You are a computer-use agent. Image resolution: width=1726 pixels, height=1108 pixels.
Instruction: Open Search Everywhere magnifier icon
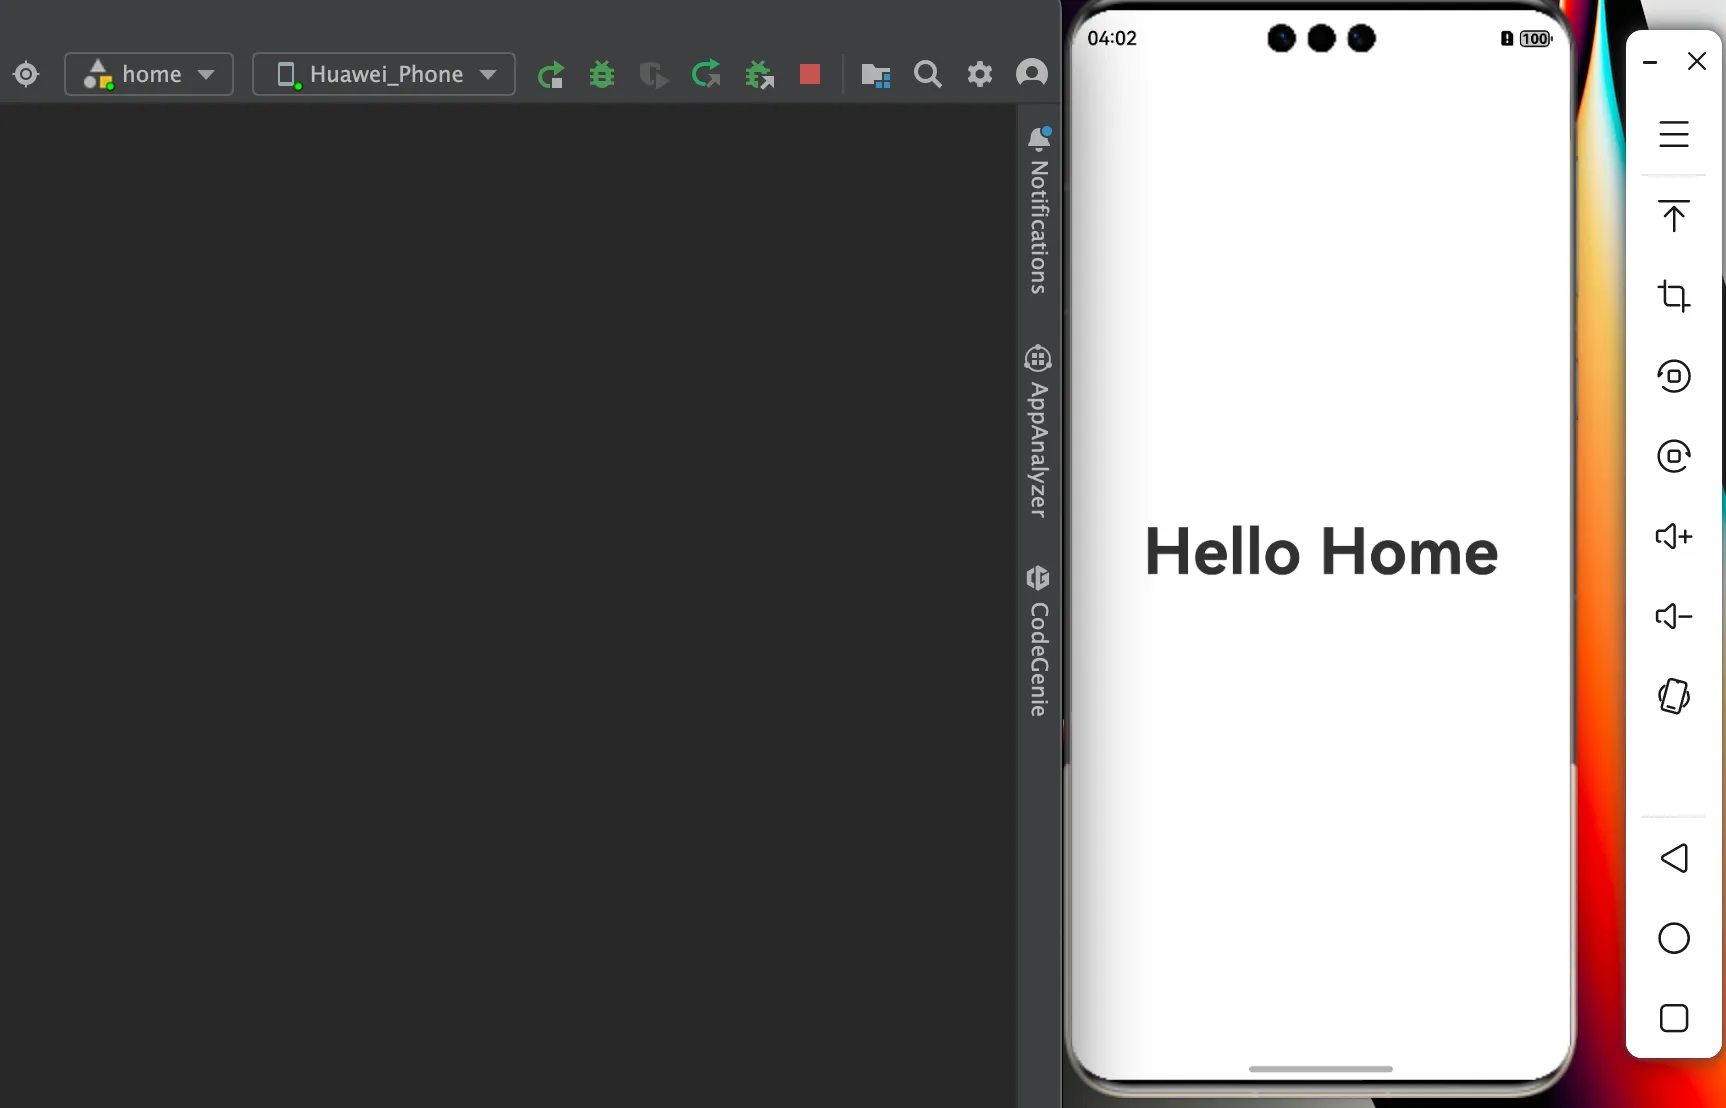tap(928, 74)
